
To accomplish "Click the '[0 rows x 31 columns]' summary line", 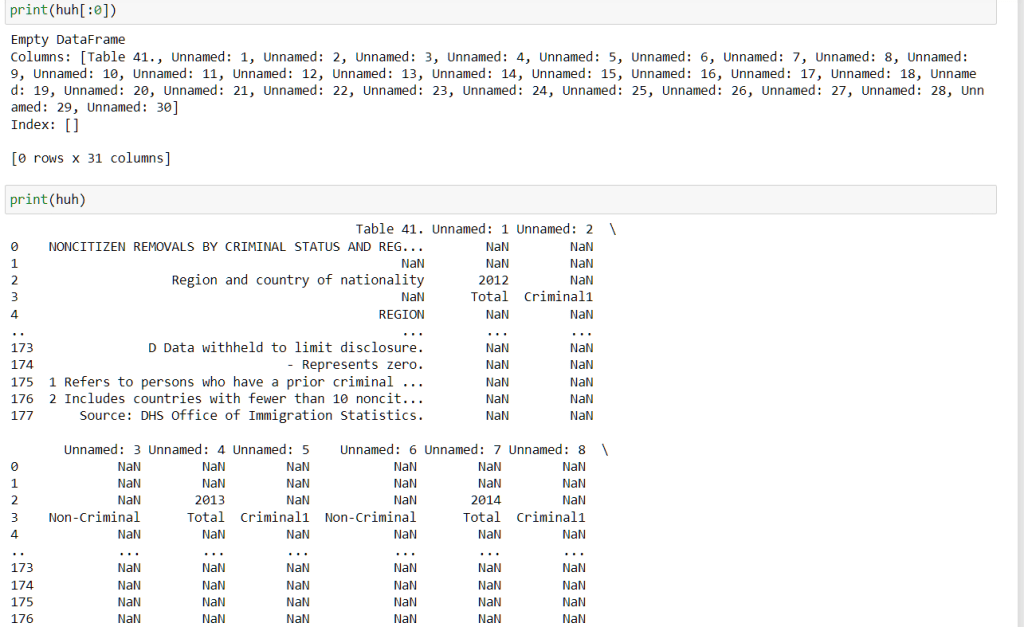I will tap(91, 159).
